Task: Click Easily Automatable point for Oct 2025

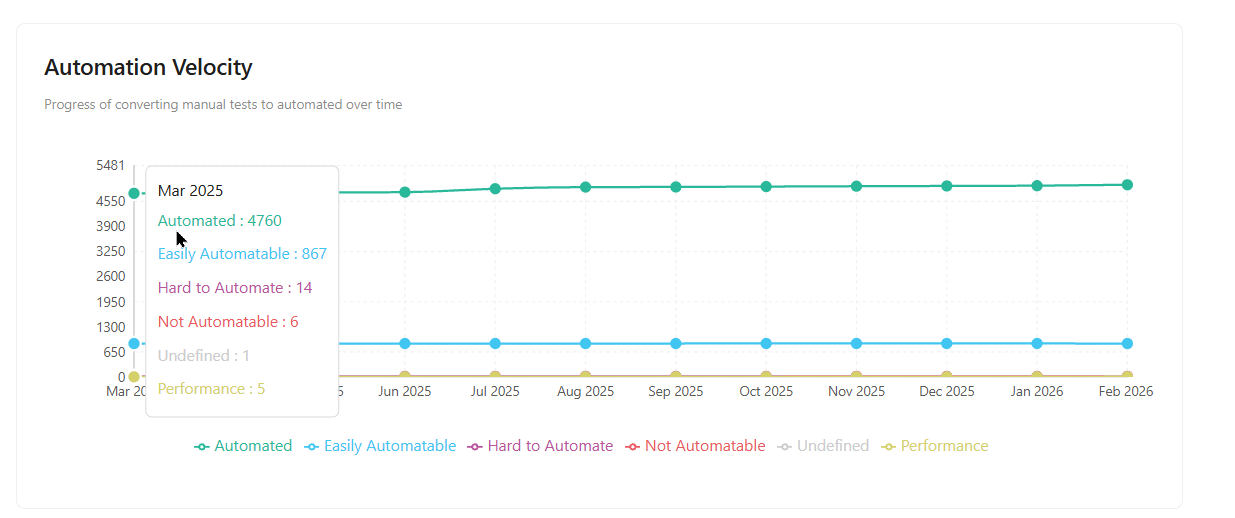Action: [766, 344]
